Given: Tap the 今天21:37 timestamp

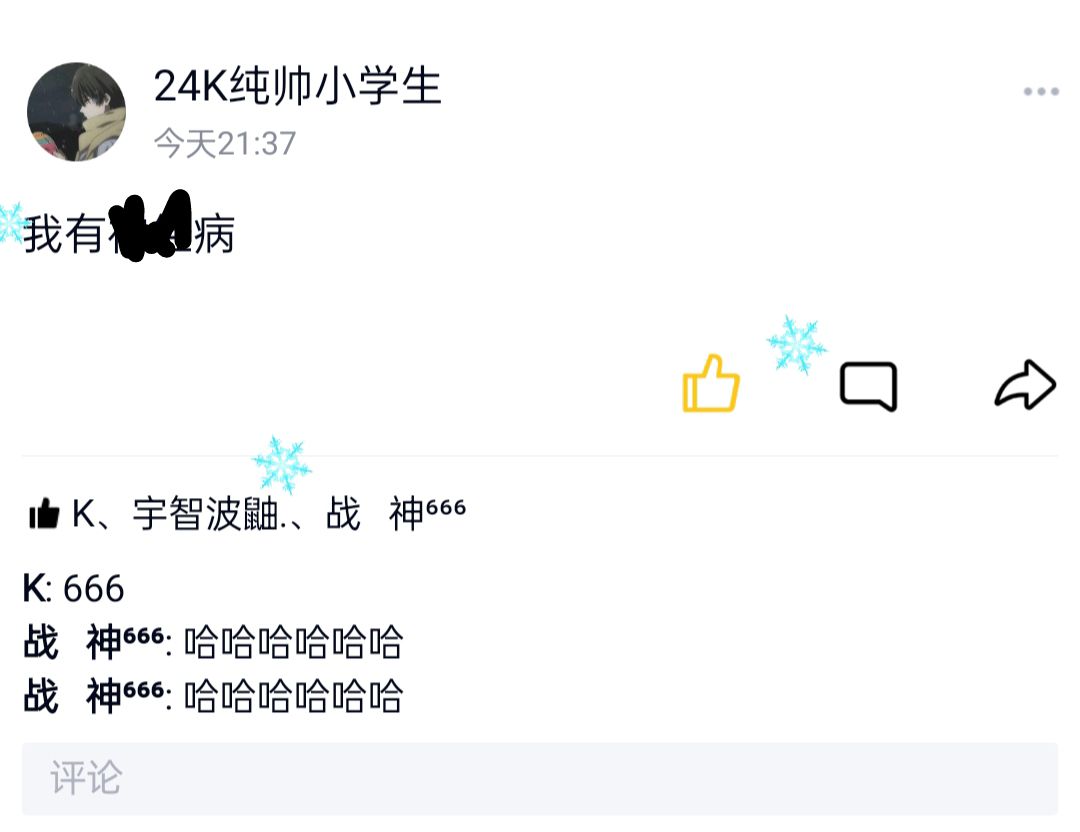Looking at the screenshot, I should pos(225,144).
